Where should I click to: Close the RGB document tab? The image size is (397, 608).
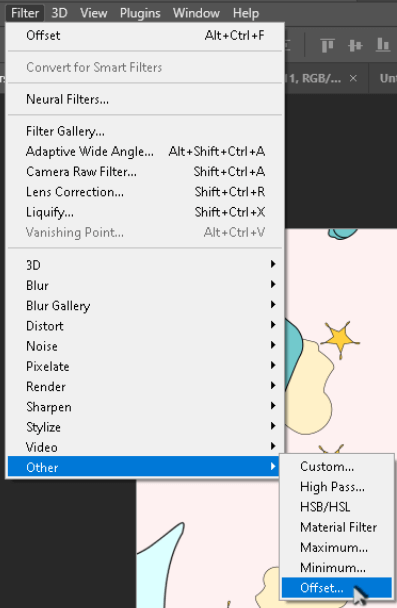point(353,78)
